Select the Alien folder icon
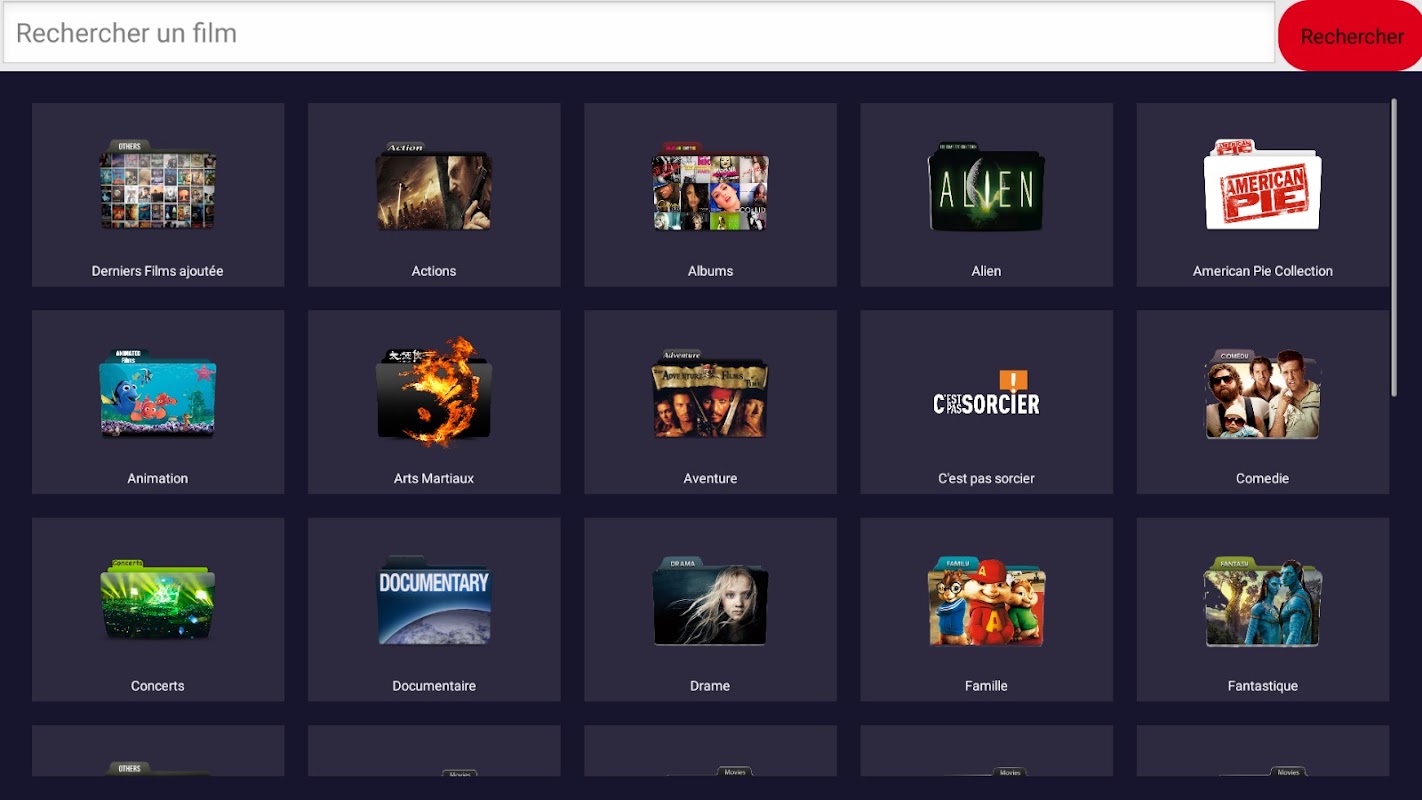The image size is (1422, 800). (x=986, y=186)
